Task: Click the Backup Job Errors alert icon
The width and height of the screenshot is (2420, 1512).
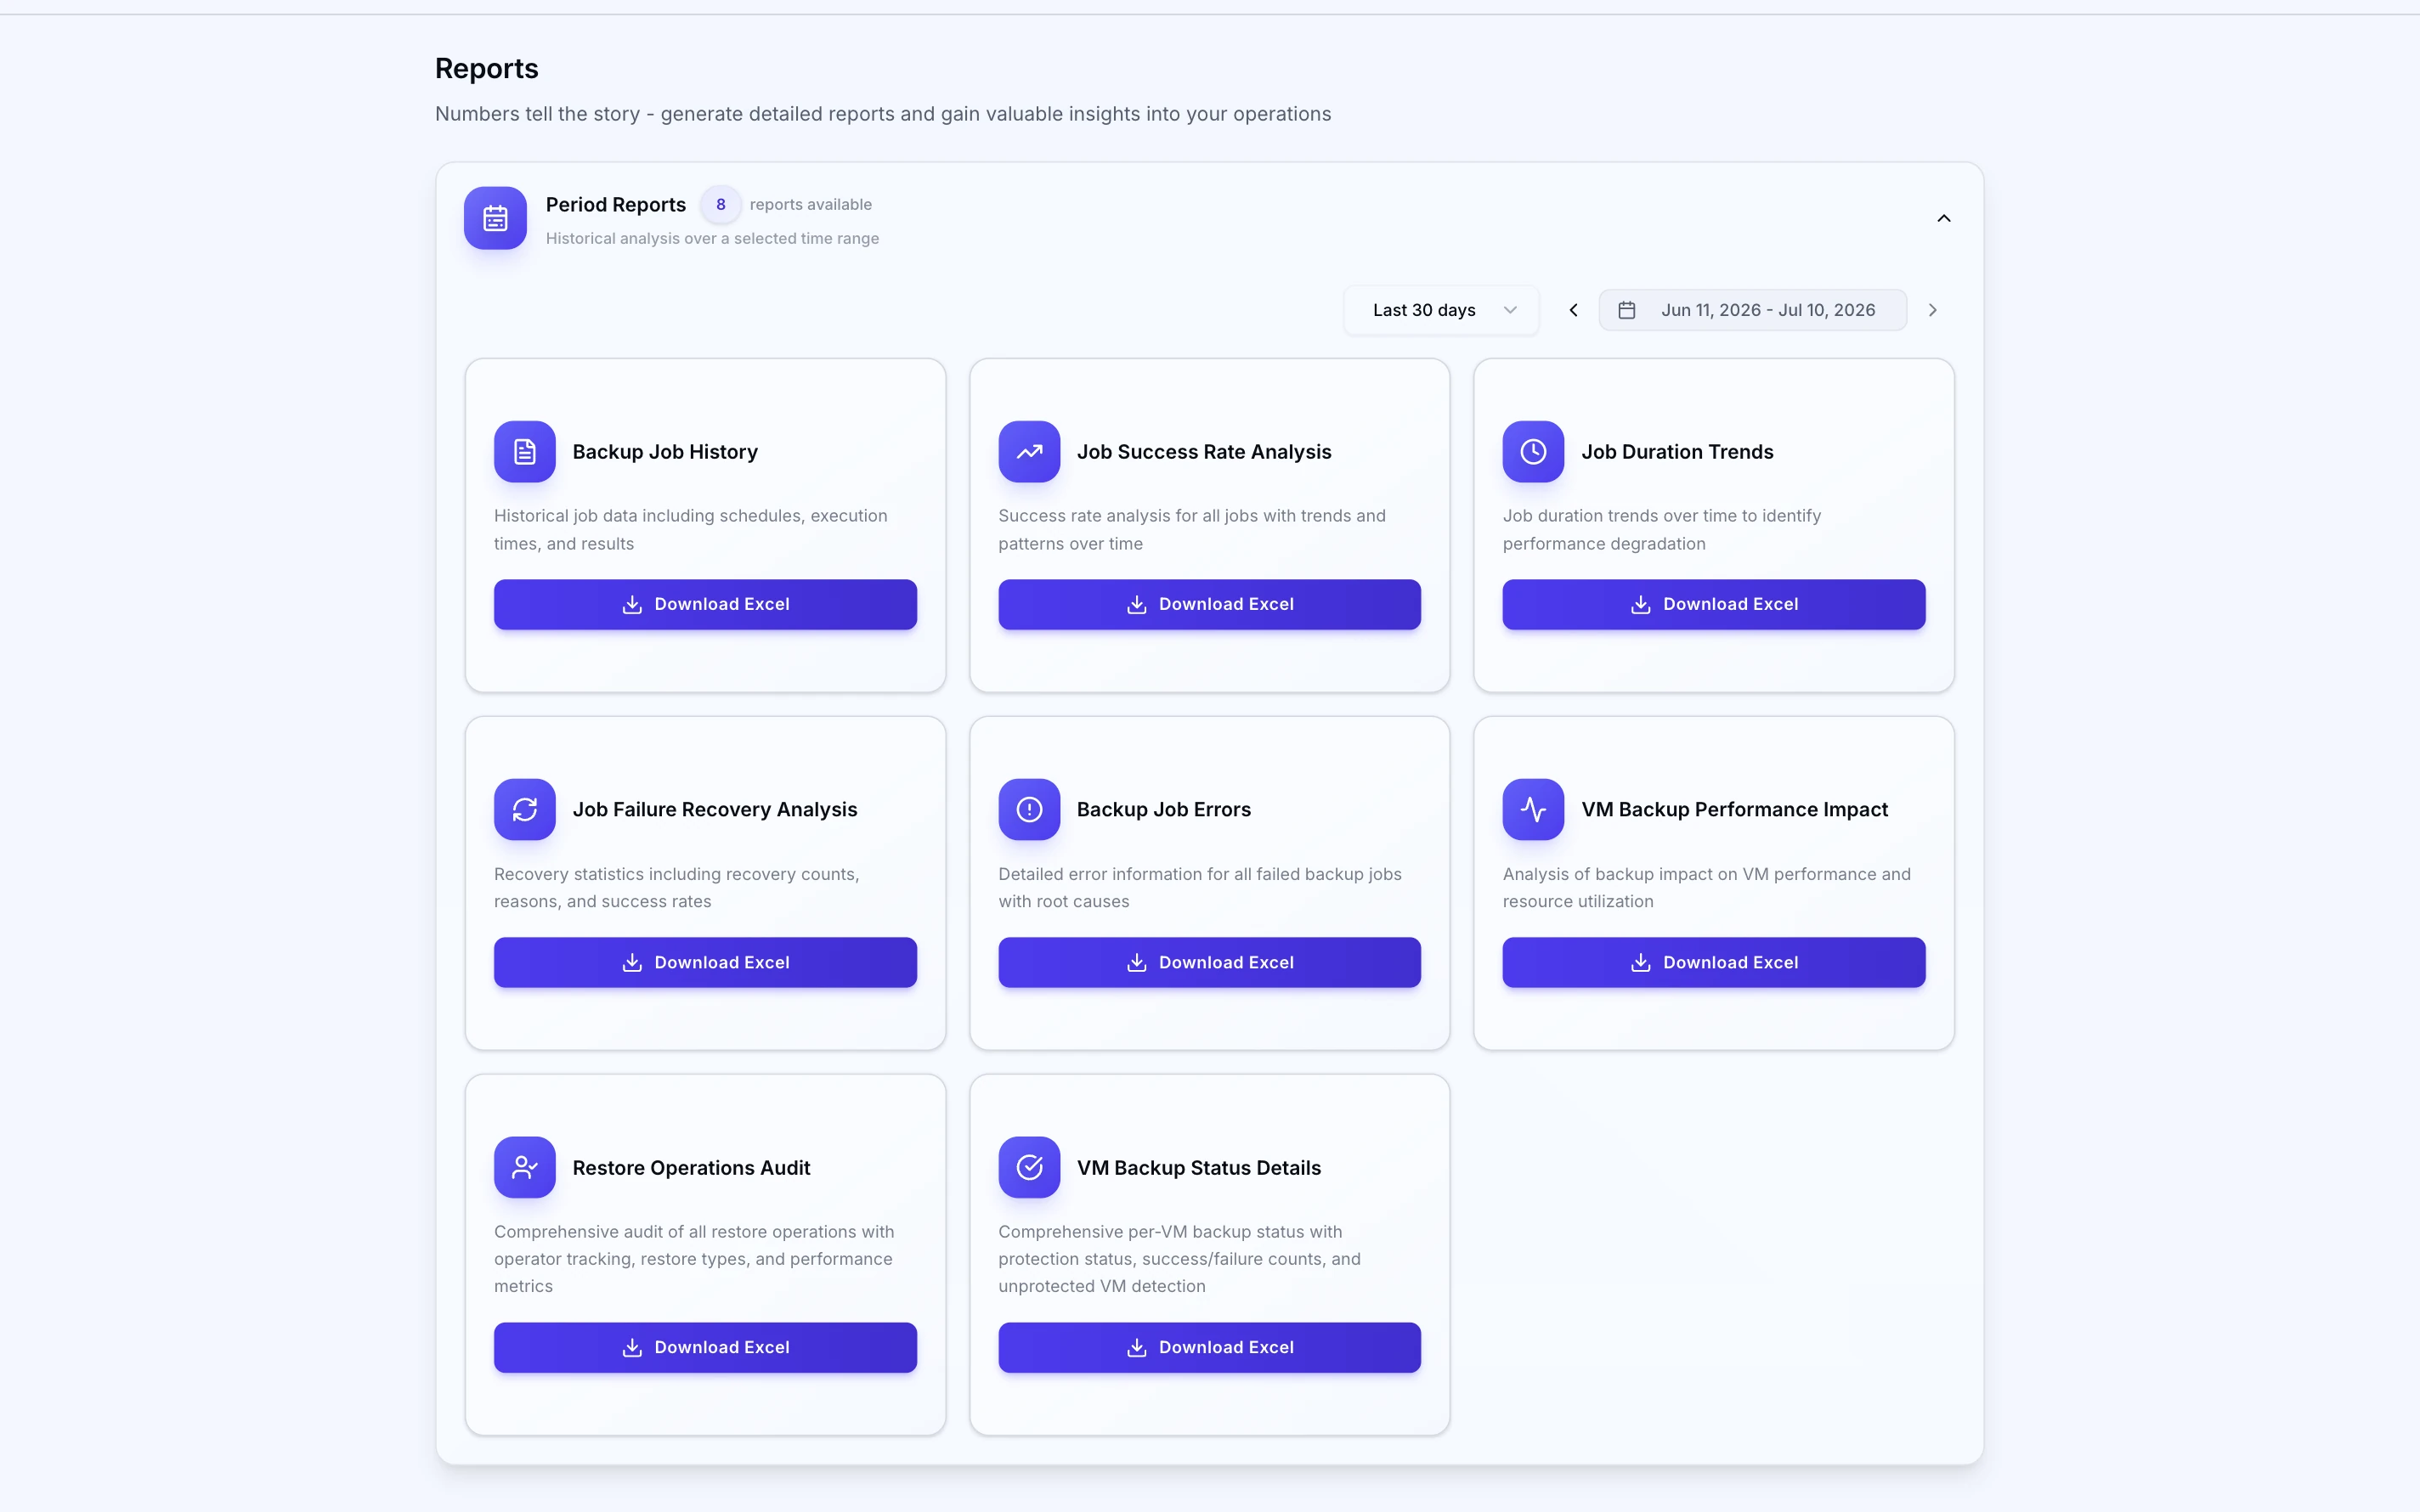Action: point(1029,809)
